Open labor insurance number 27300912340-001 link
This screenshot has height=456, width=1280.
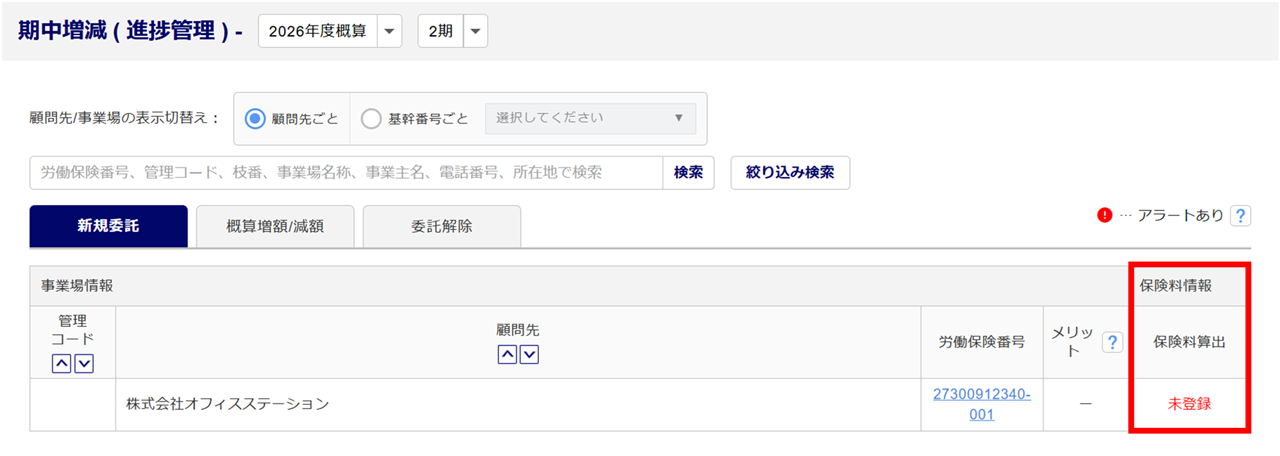(x=982, y=404)
